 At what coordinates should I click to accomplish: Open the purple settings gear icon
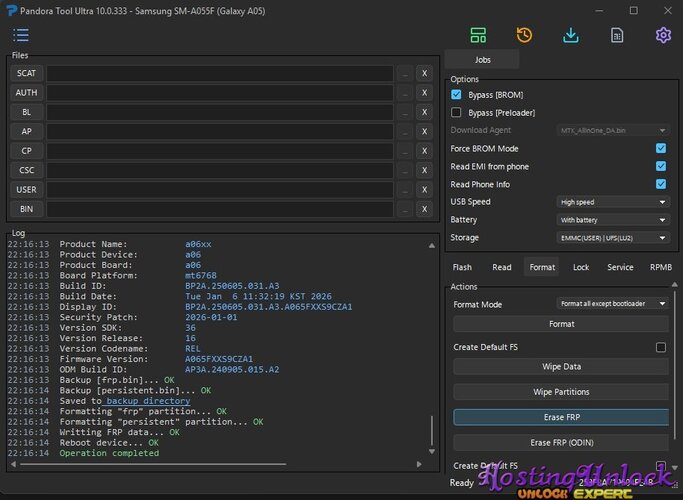(663, 35)
